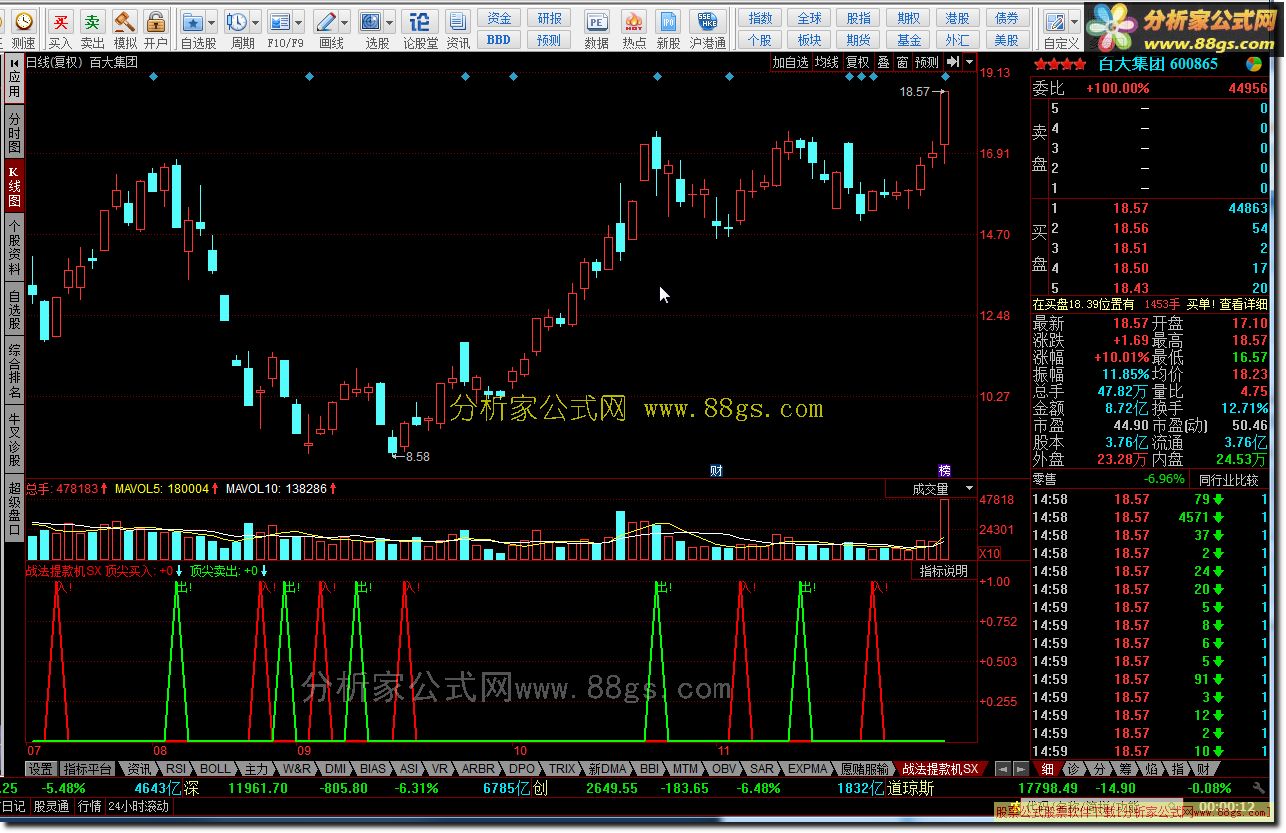Click 加自选 to add to watchlist

pos(790,62)
